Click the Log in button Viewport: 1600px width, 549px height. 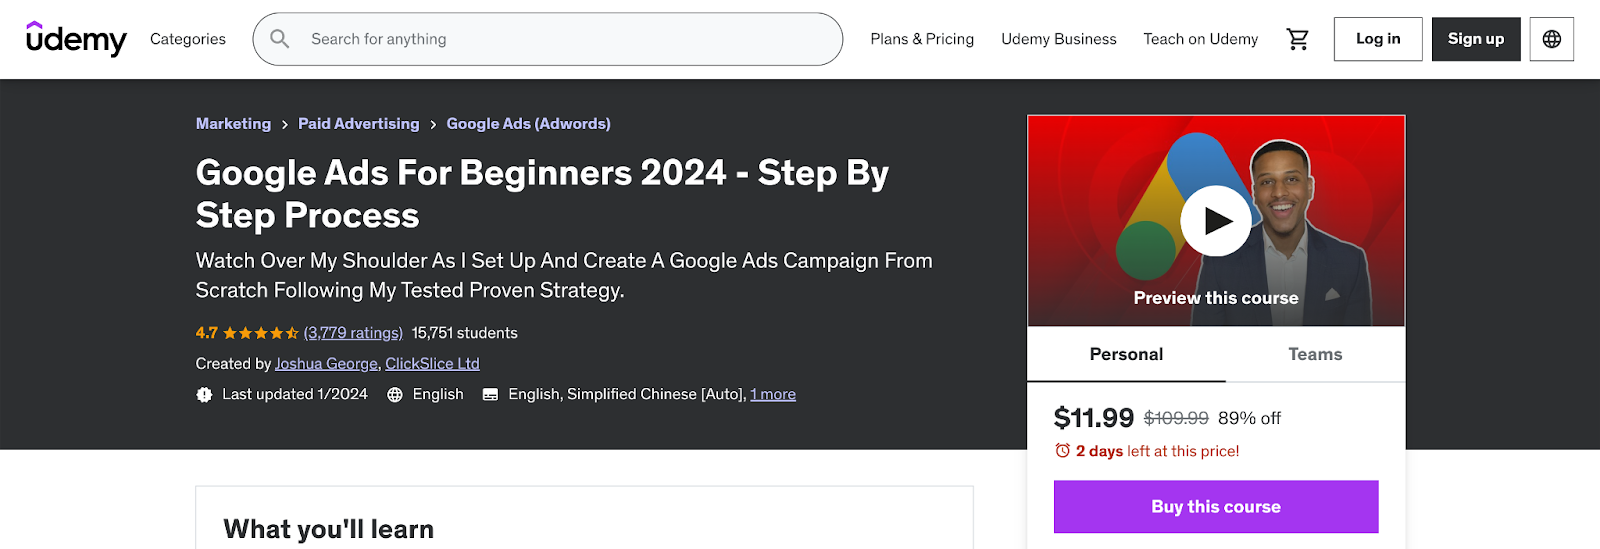click(x=1378, y=39)
